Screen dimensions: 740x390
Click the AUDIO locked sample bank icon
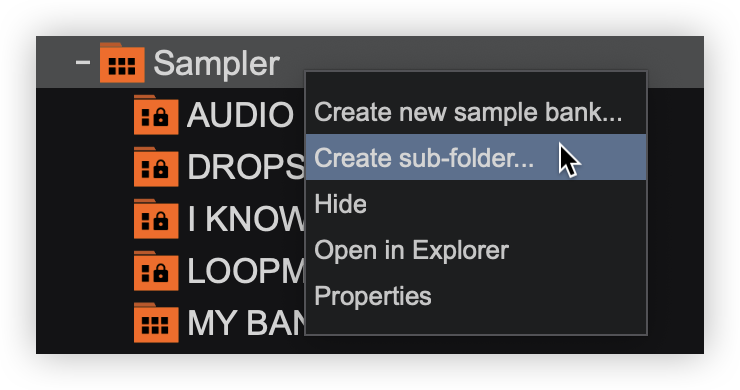156,115
